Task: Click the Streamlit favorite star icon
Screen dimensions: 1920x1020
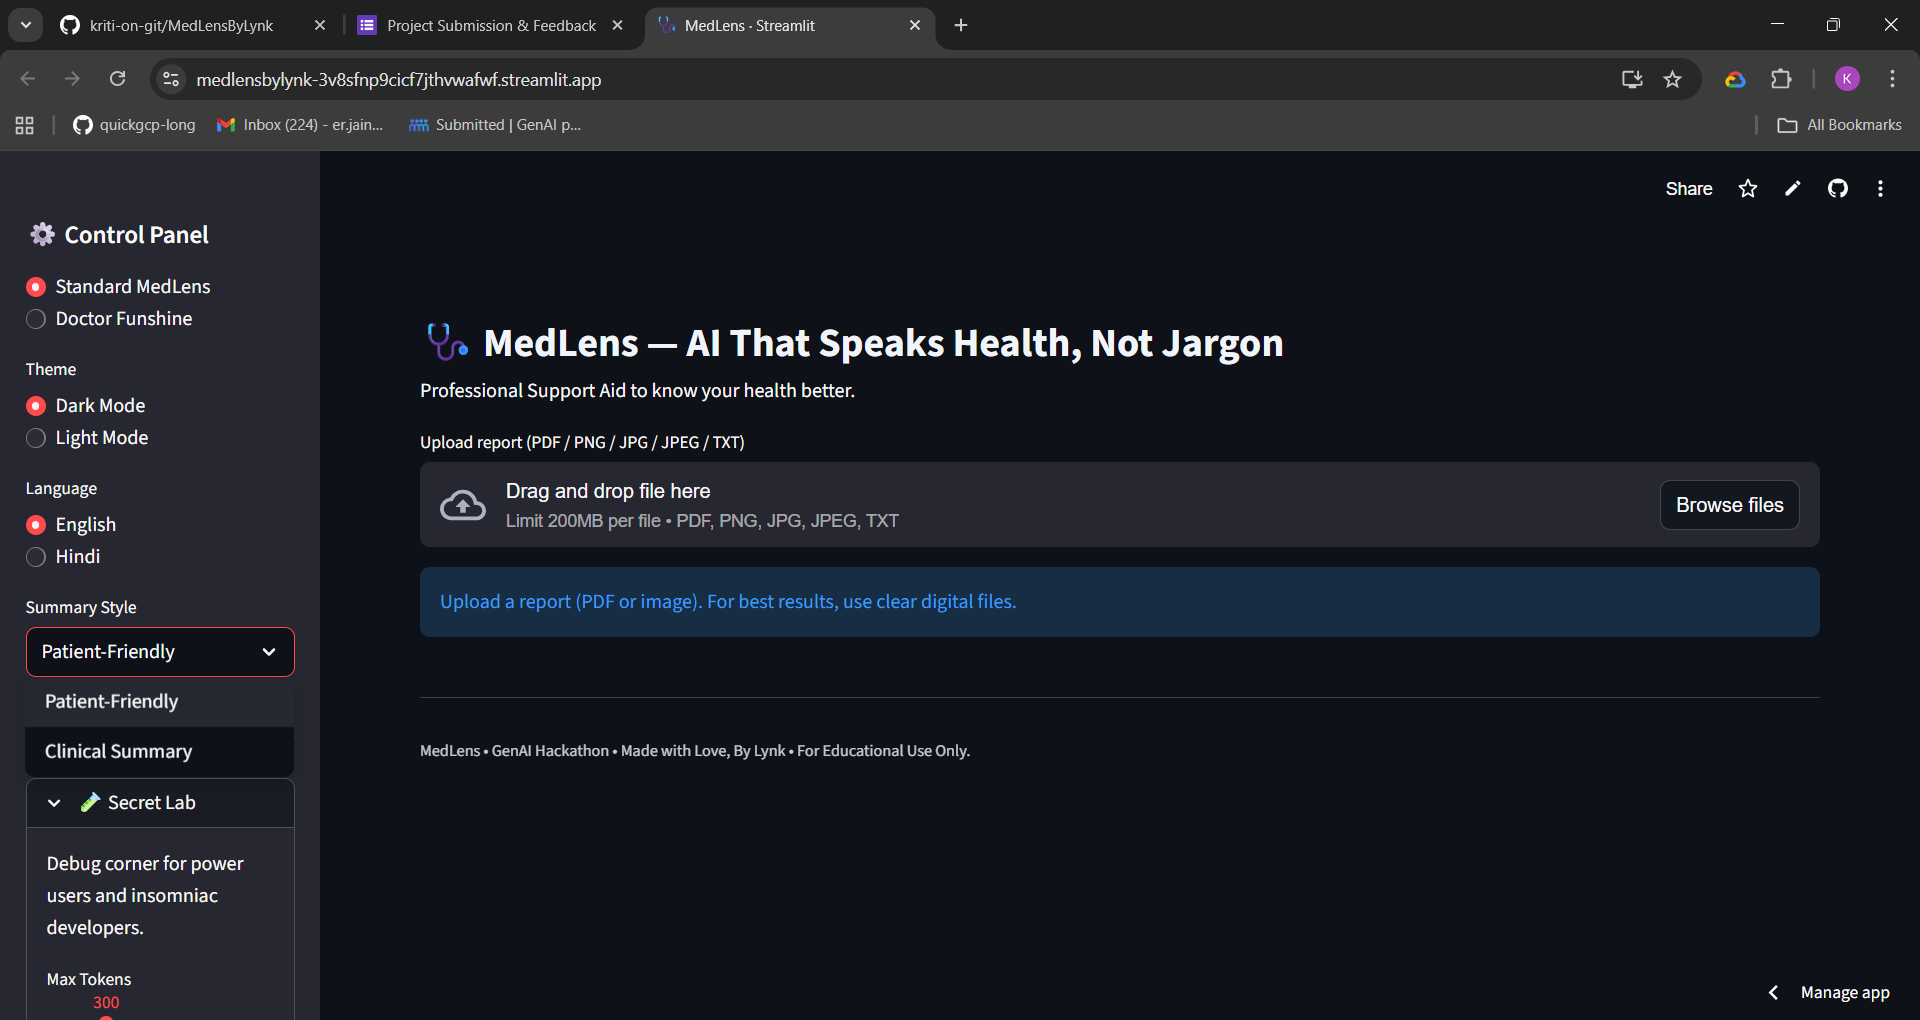Action: coord(1747,189)
